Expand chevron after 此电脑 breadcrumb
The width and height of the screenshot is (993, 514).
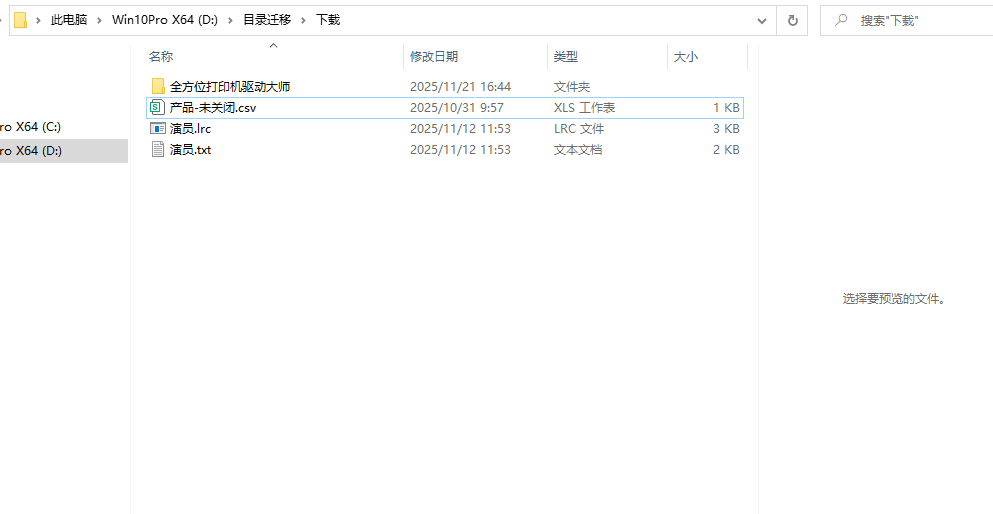coord(99,20)
